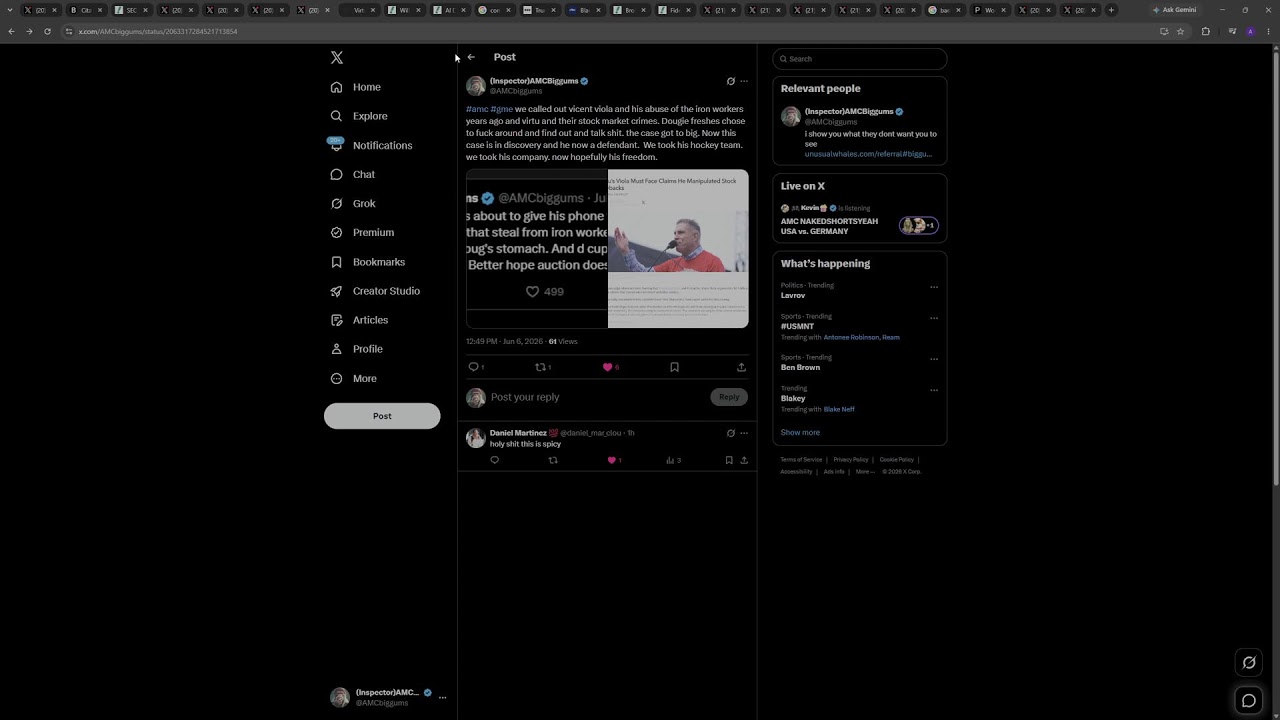Open options for Blakey trend
Viewport: 1280px width, 720px height.
point(934,390)
